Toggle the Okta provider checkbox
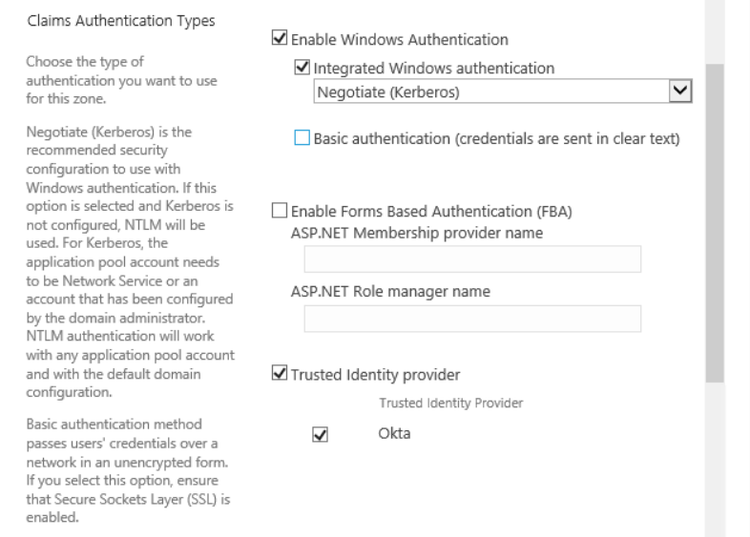 (x=320, y=435)
